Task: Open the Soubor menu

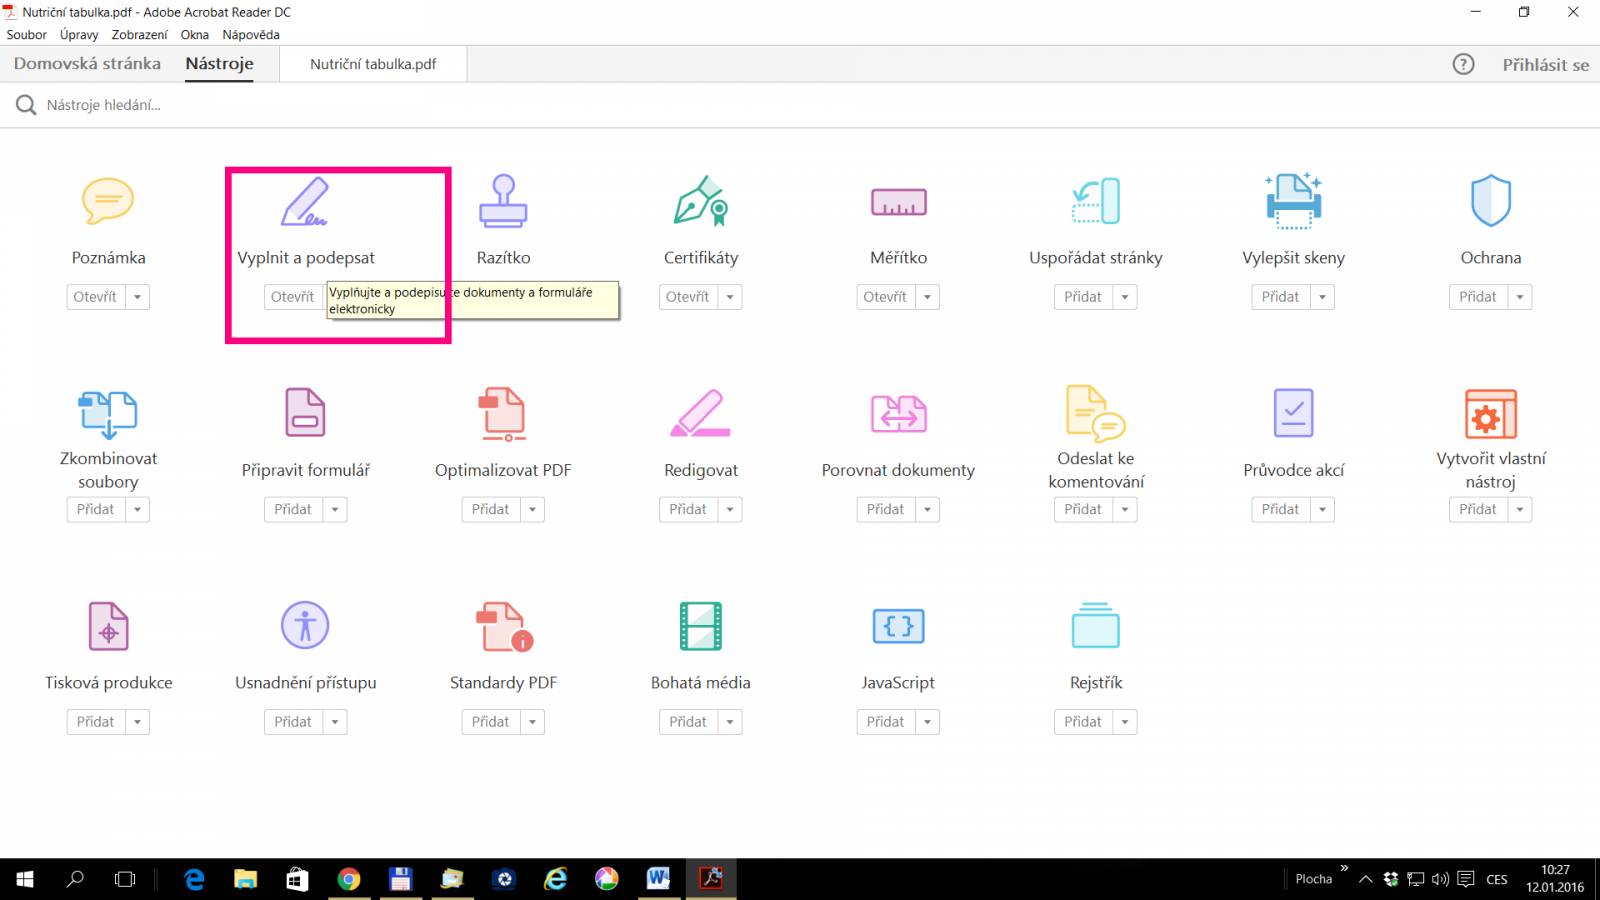Action: click(26, 34)
